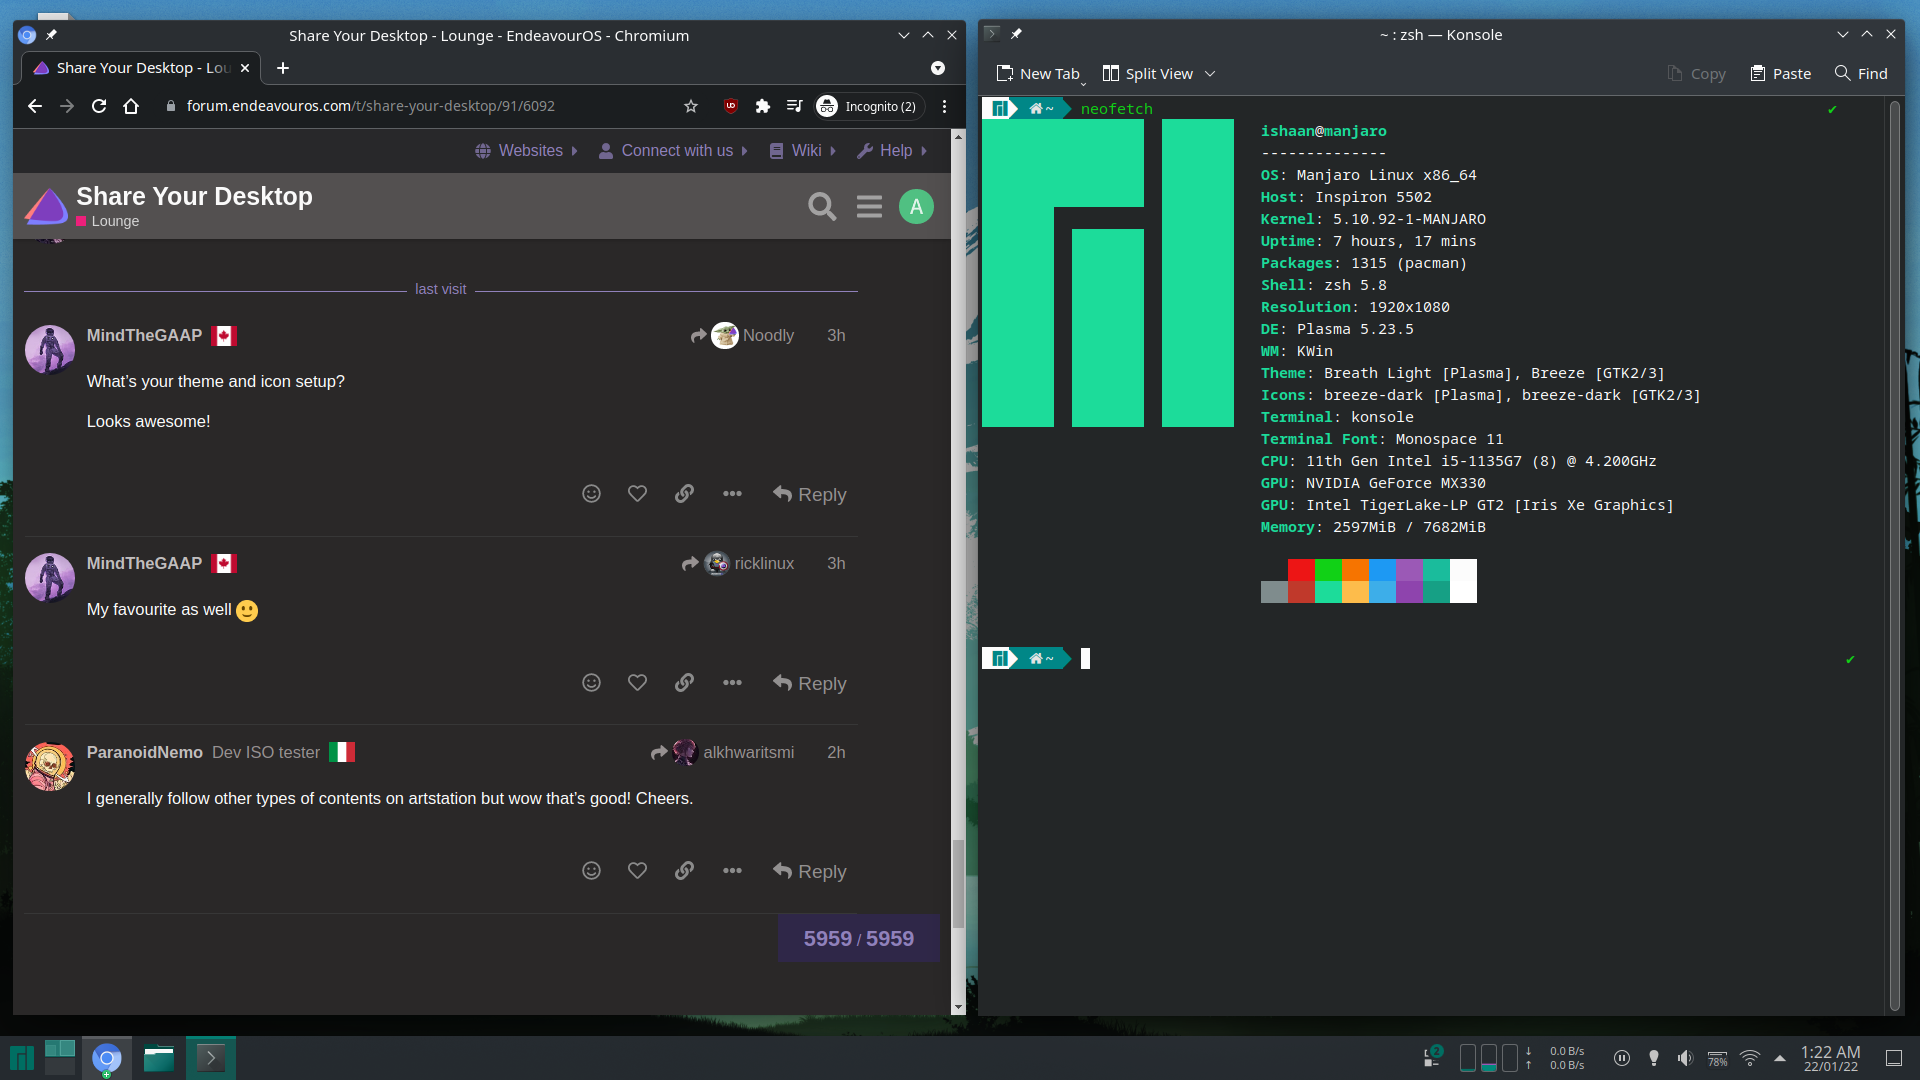Open the forum hamburger menu
Screen dimensions: 1920x1080
pyautogui.click(x=869, y=207)
